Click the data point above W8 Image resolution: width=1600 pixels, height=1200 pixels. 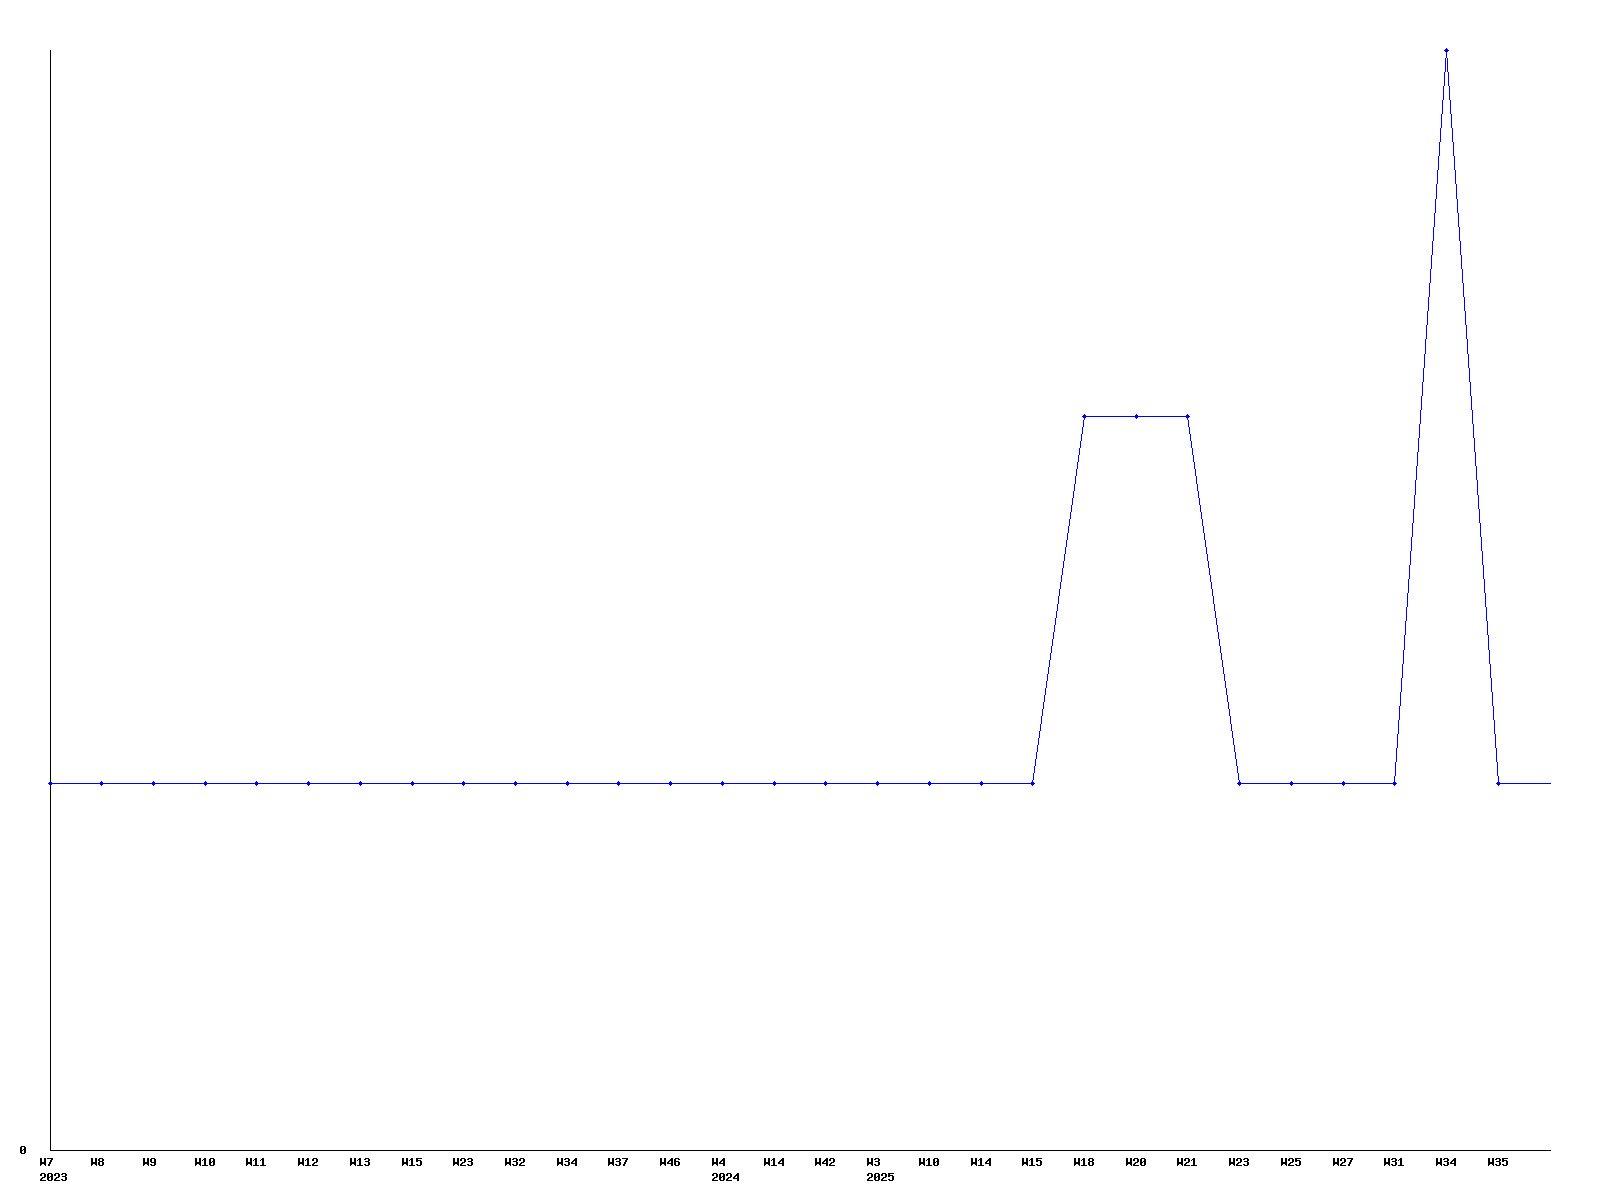click(101, 783)
